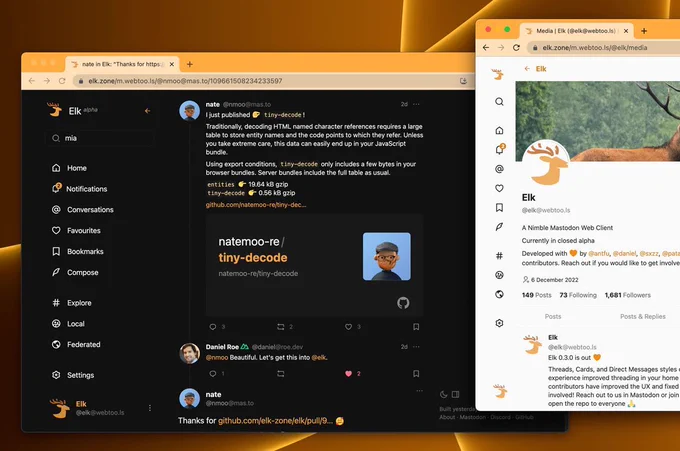Click the Compose quill icon in the light window
The image size is (680, 451).
[499, 226]
